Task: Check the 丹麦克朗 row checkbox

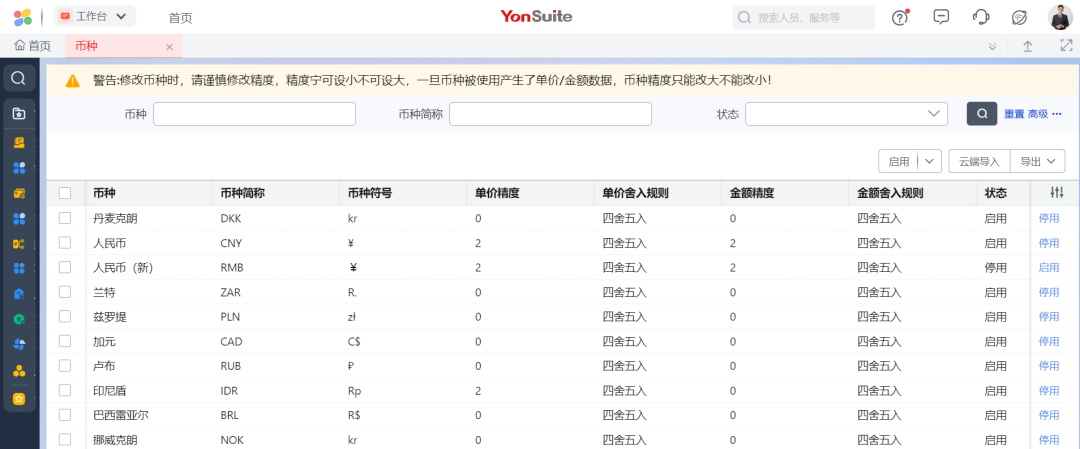Action: (x=65, y=218)
